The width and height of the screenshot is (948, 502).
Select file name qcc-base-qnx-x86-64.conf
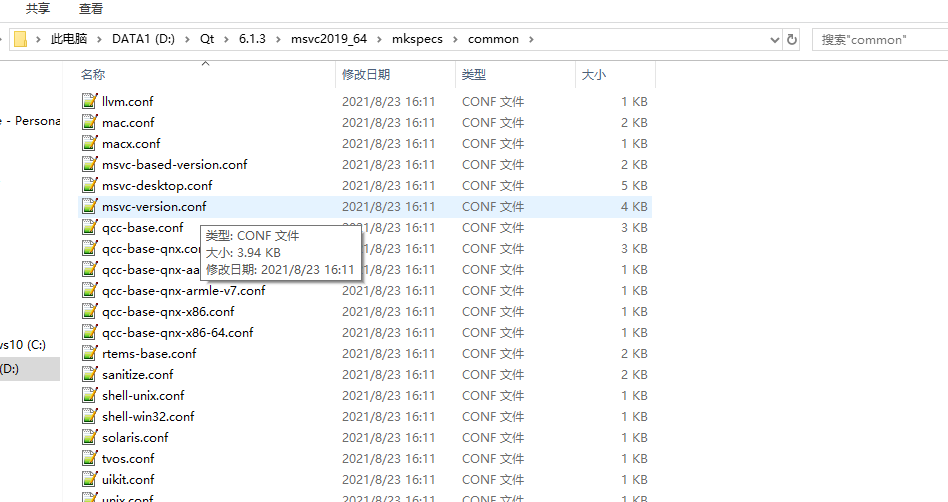coord(178,333)
